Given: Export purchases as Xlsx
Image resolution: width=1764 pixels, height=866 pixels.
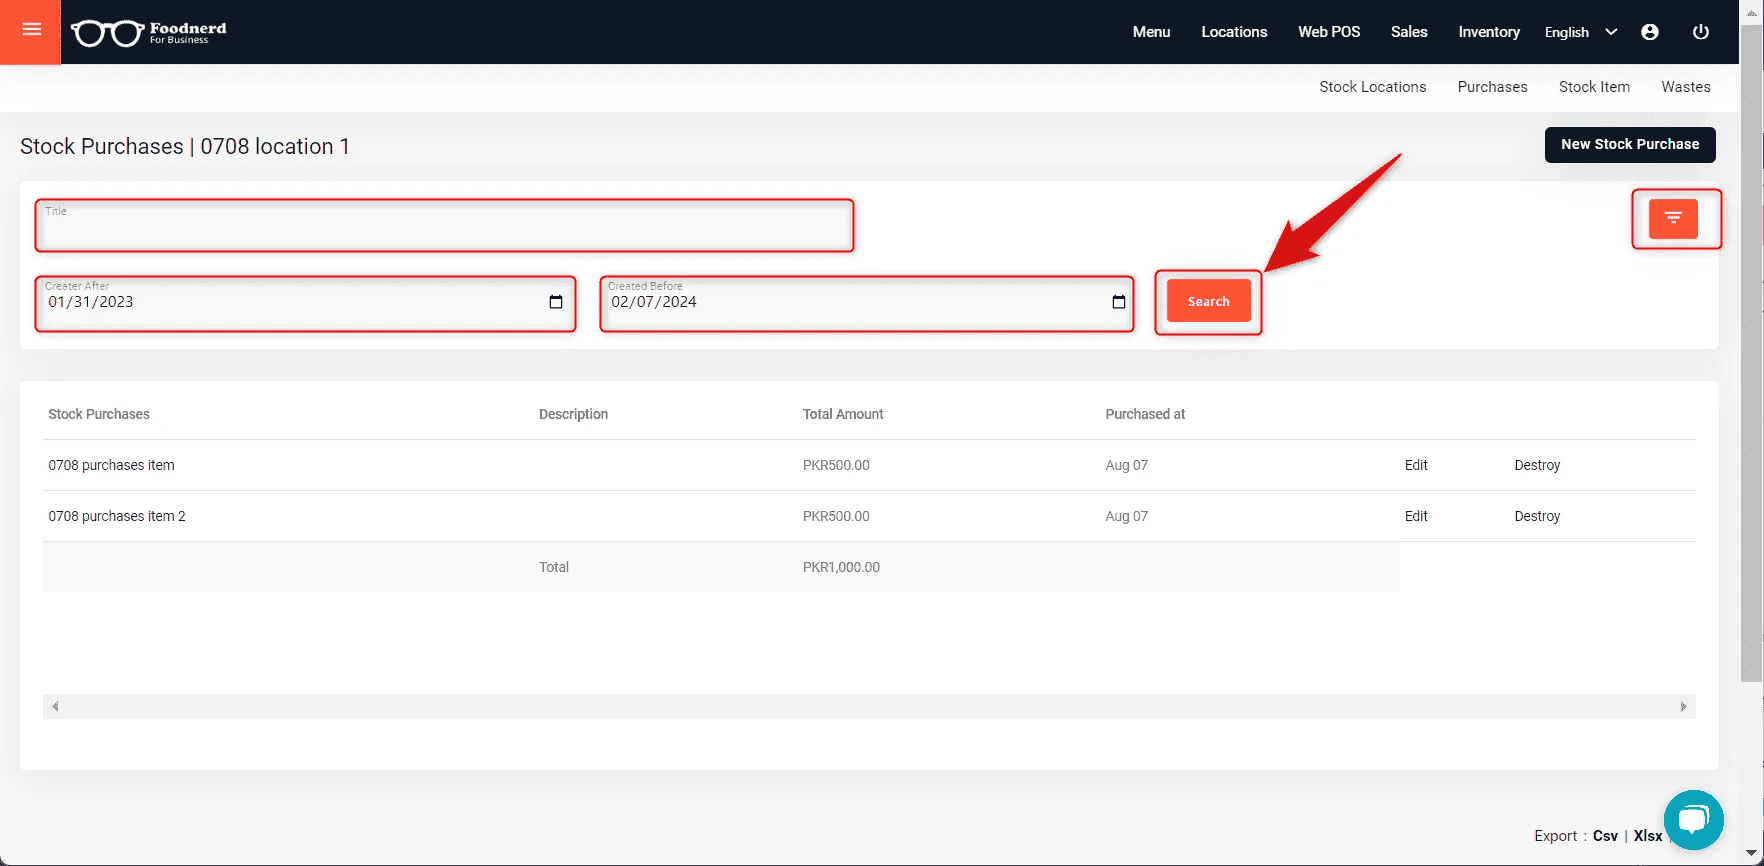Looking at the screenshot, I should [1648, 836].
